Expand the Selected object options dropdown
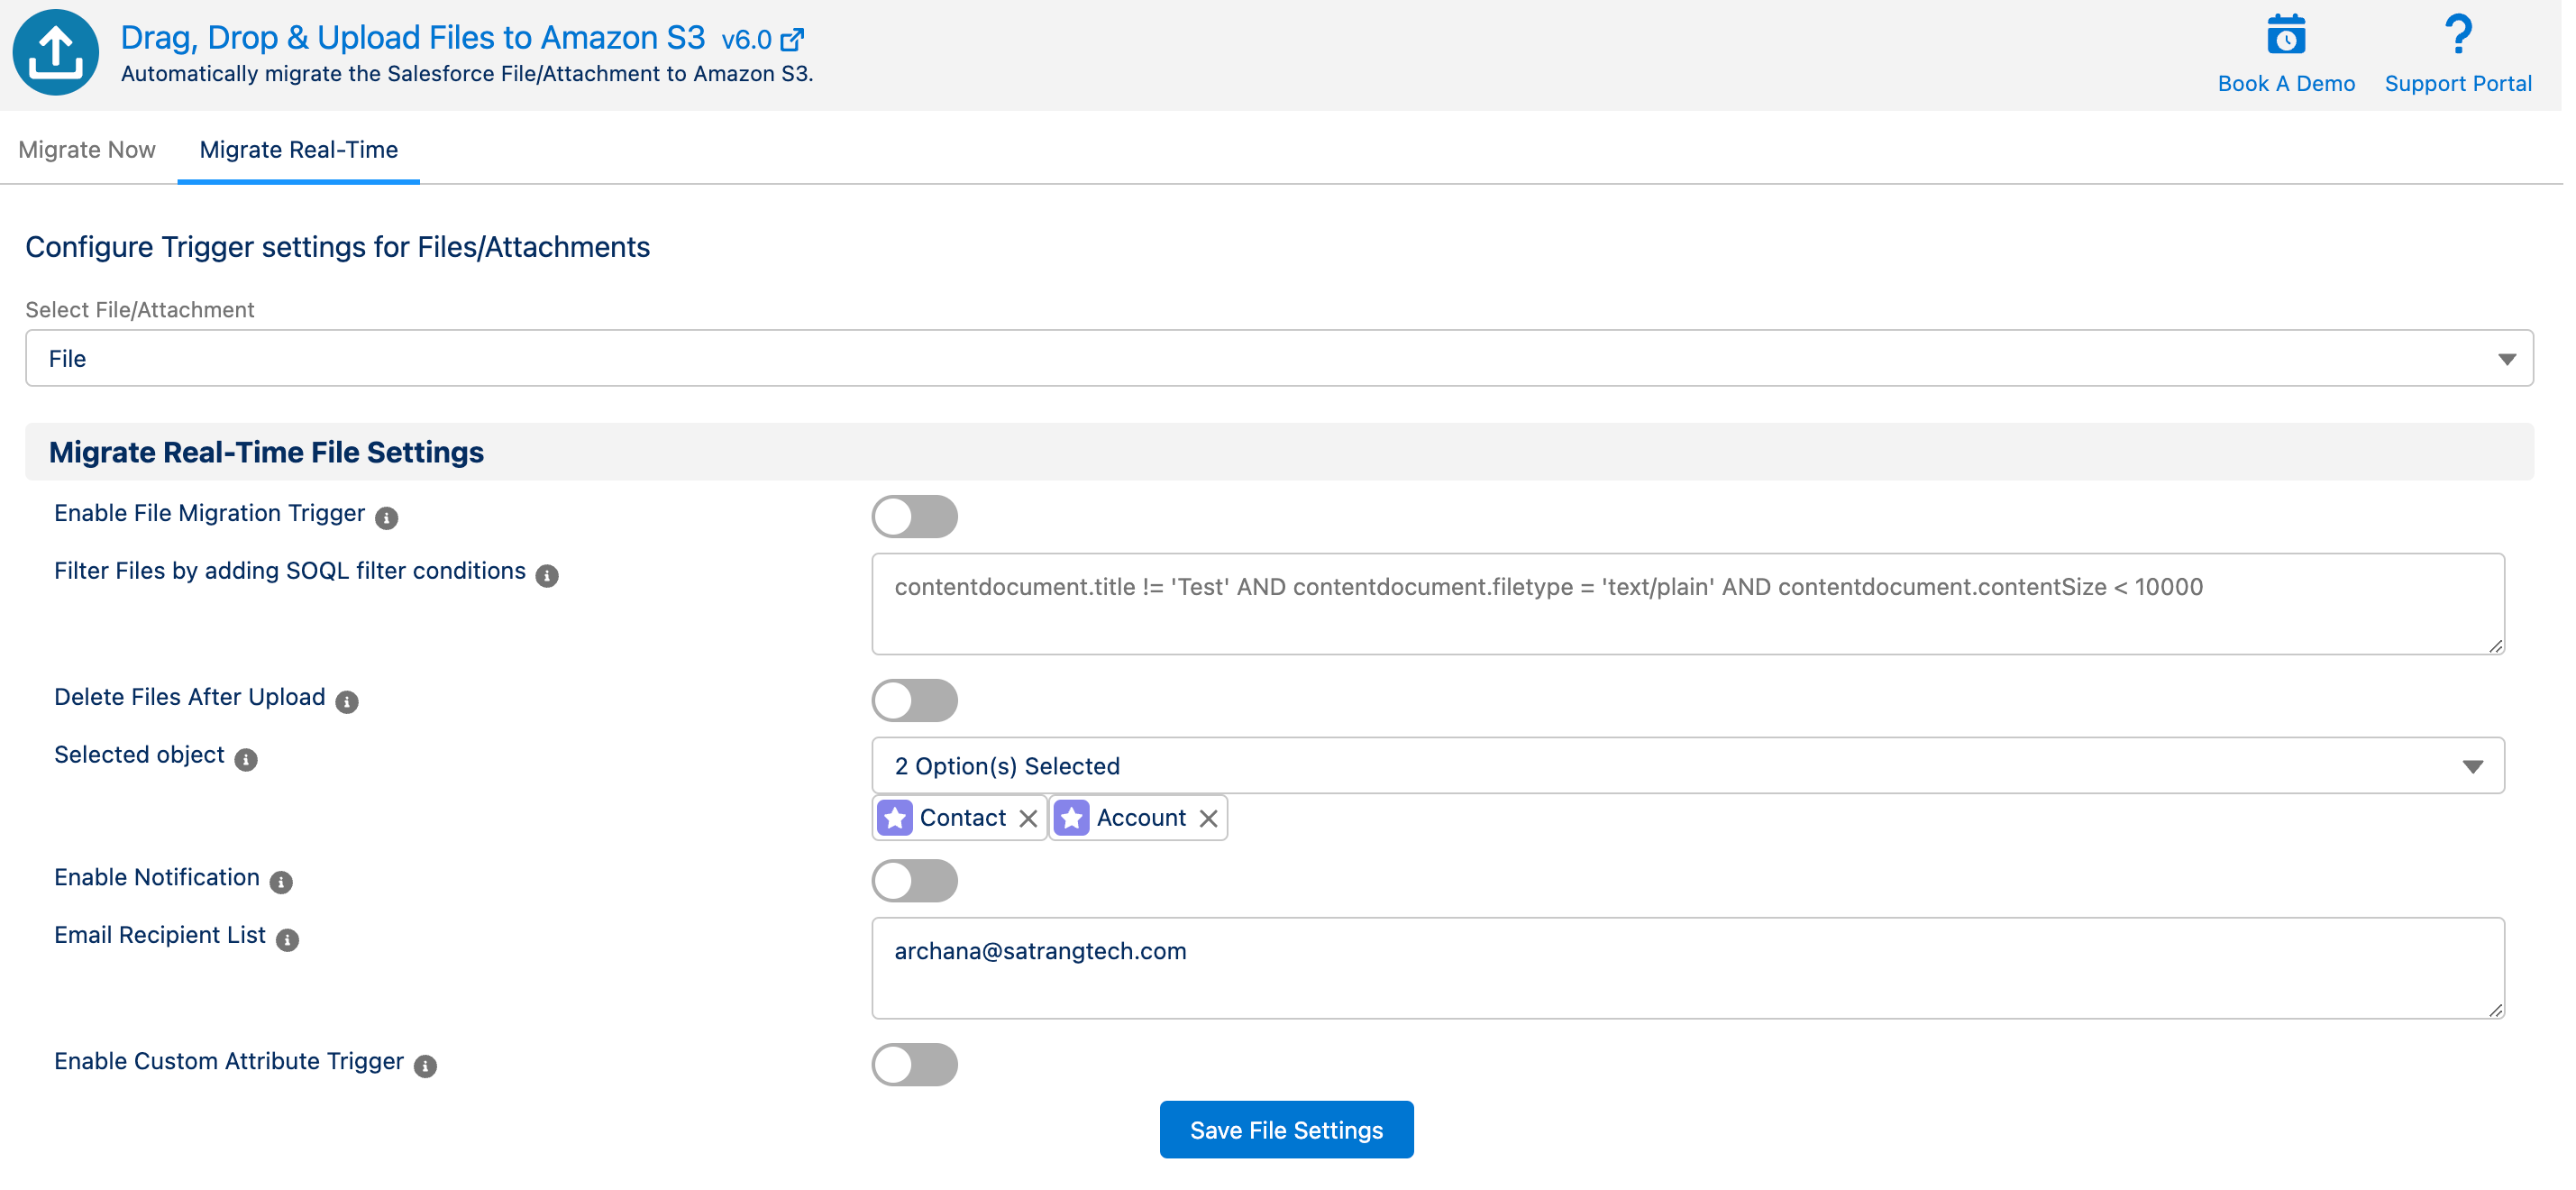This screenshot has width=2576, height=1190. pyautogui.click(x=1687, y=765)
